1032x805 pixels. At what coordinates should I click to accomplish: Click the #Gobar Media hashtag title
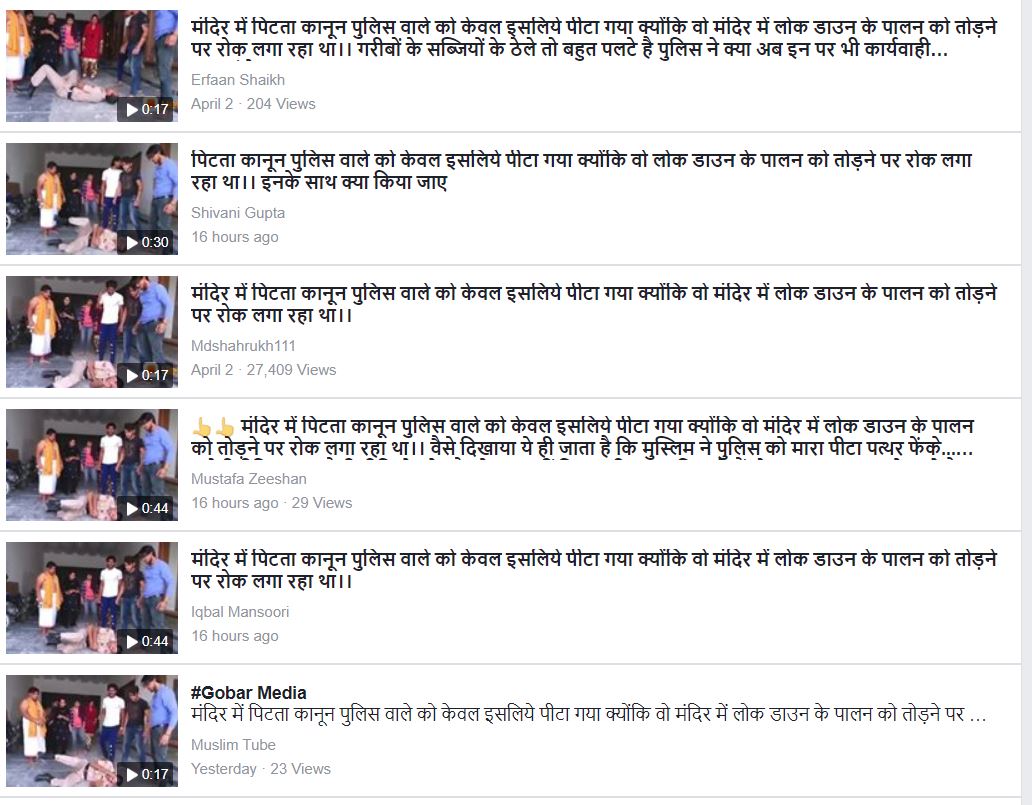(248, 692)
